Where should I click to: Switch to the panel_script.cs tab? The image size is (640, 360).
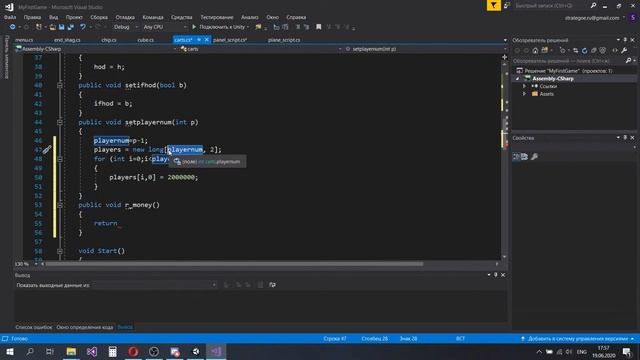click(230, 40)
